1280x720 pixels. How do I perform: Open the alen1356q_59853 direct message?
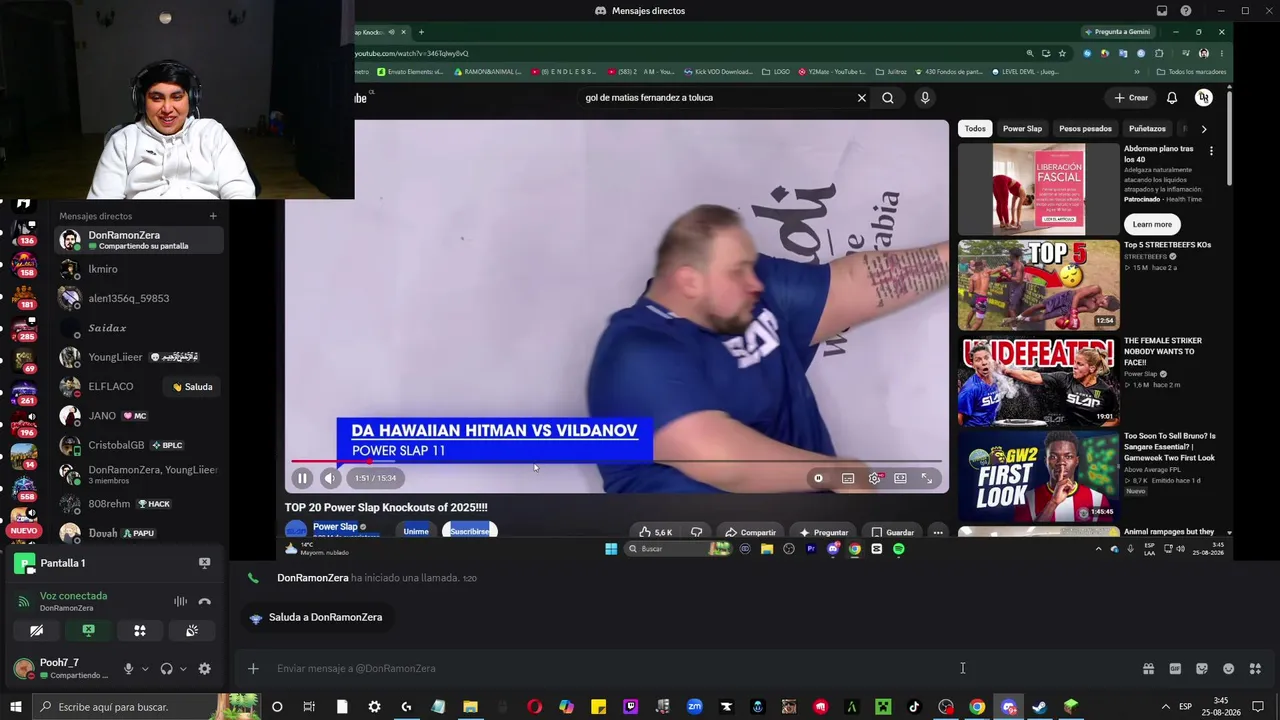click(x=140, y=298)
